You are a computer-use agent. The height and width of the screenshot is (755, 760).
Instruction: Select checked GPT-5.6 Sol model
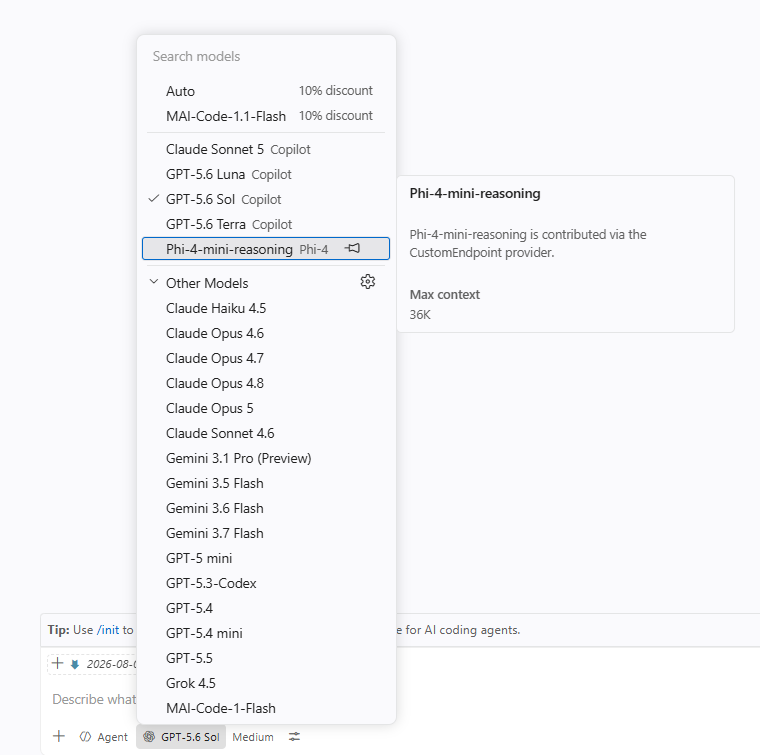coord(266,199)
